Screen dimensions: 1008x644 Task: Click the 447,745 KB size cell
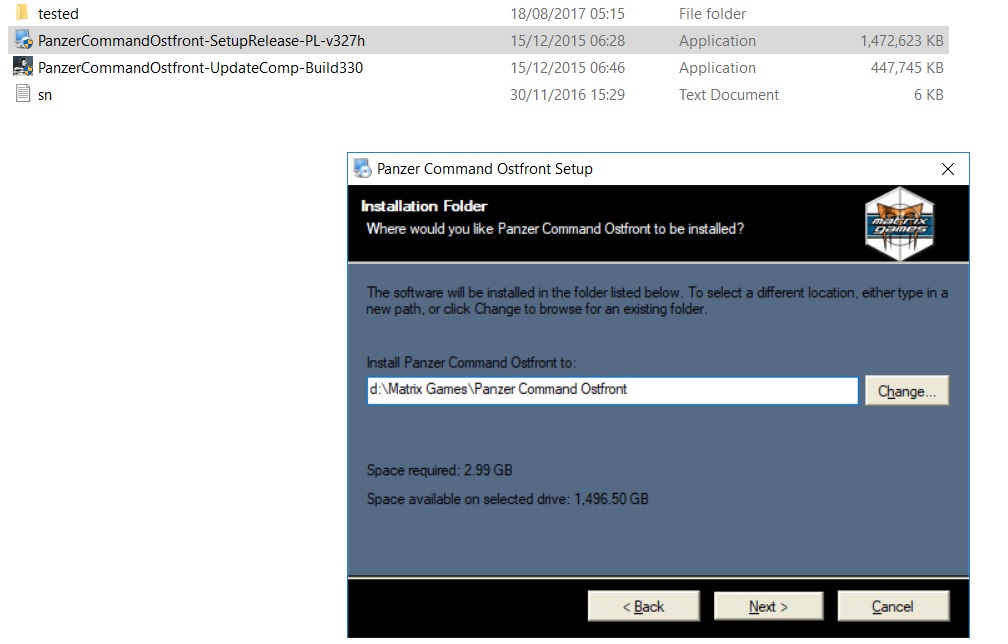(x=907, y=67)
